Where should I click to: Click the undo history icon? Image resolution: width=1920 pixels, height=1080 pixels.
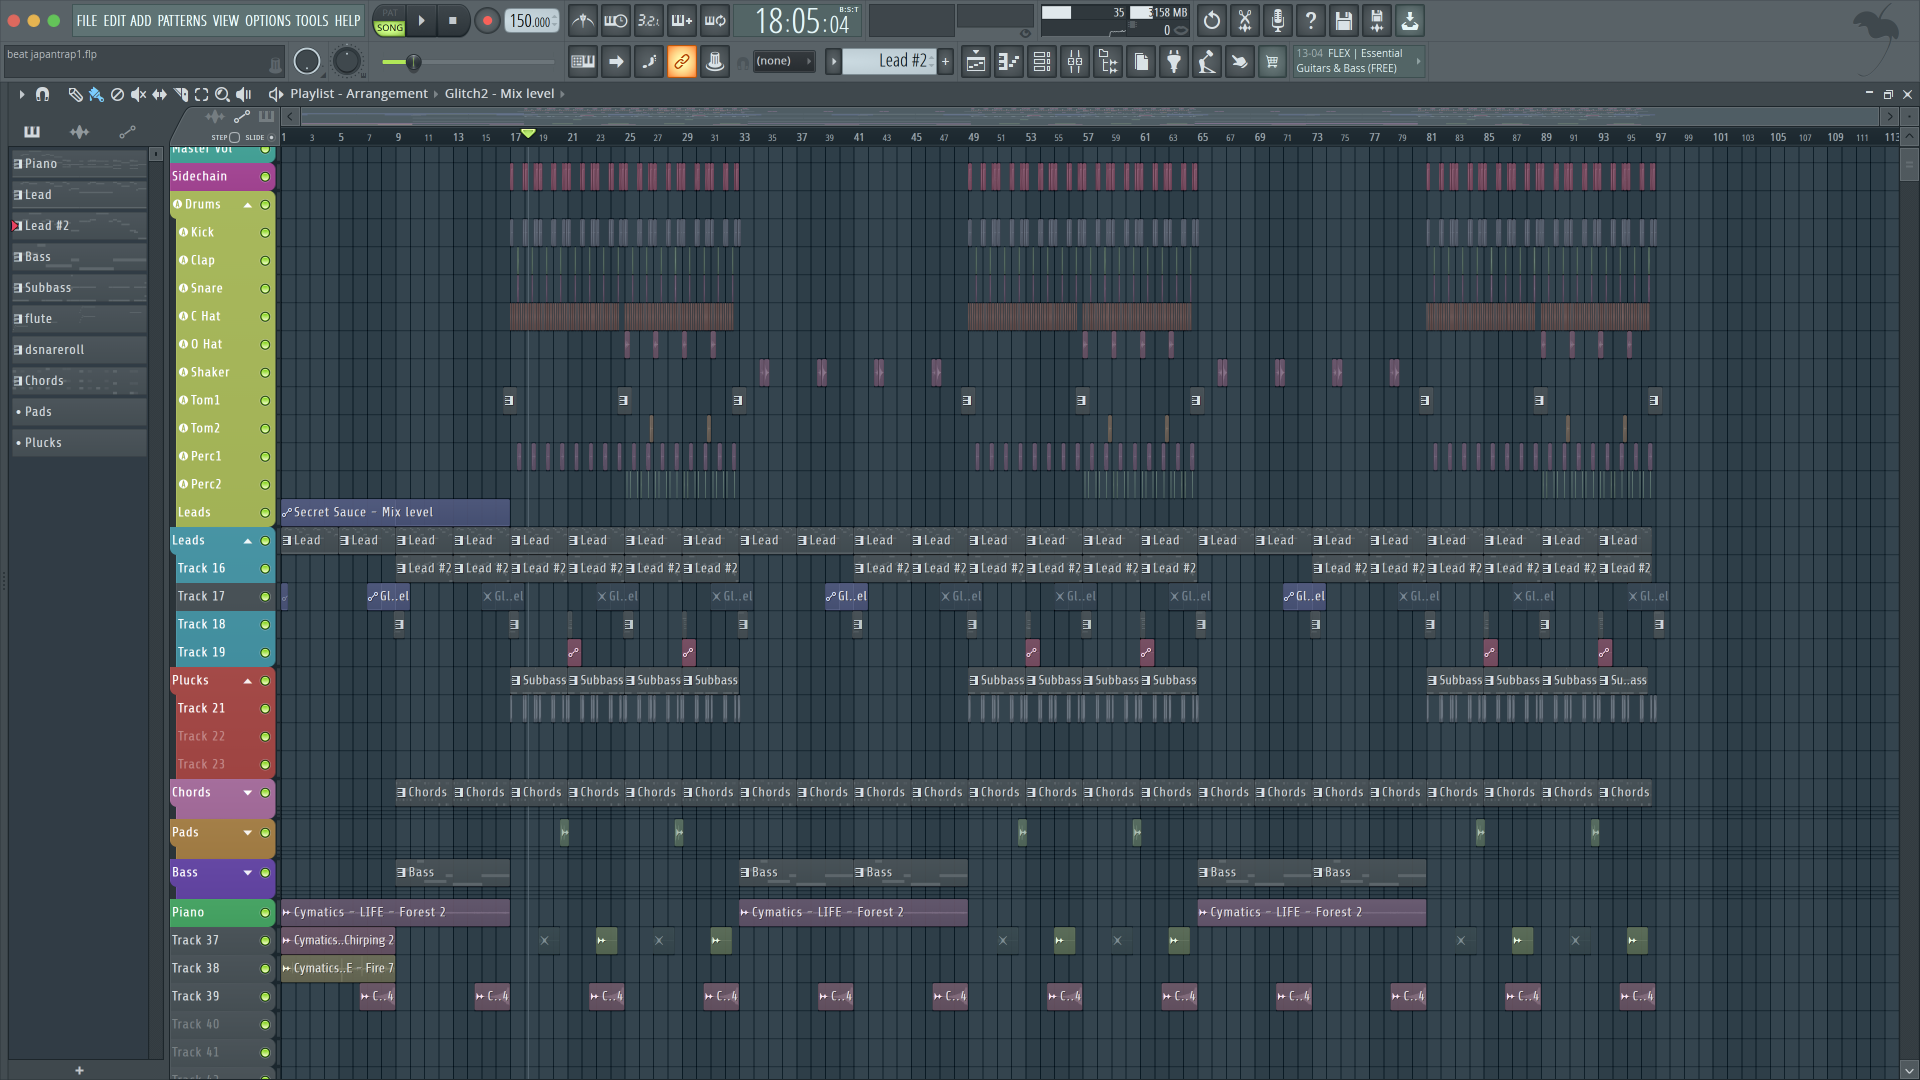1212,20
